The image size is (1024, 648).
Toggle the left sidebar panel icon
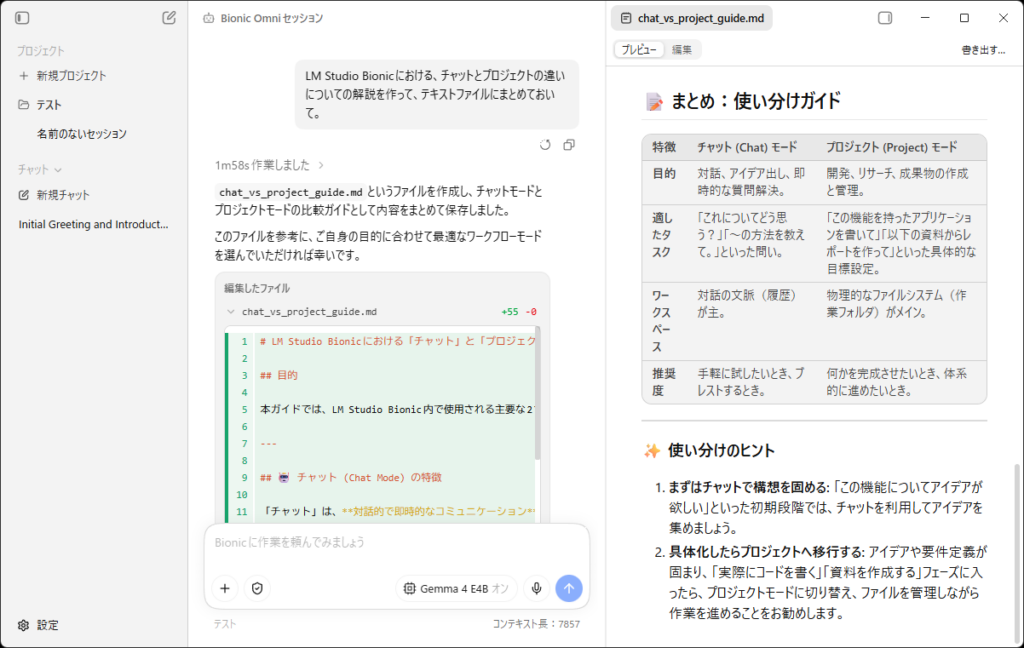point(22,18)
